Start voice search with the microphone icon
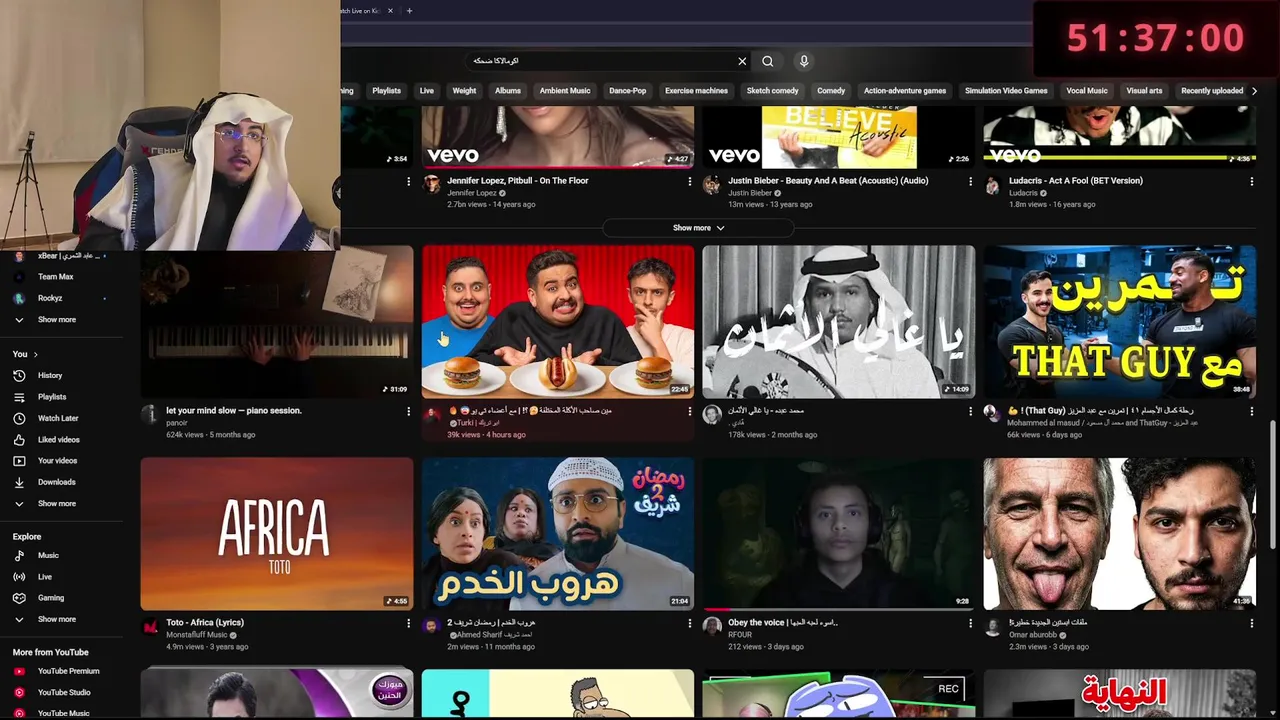The image size is (1280, 720). (804, 61)
